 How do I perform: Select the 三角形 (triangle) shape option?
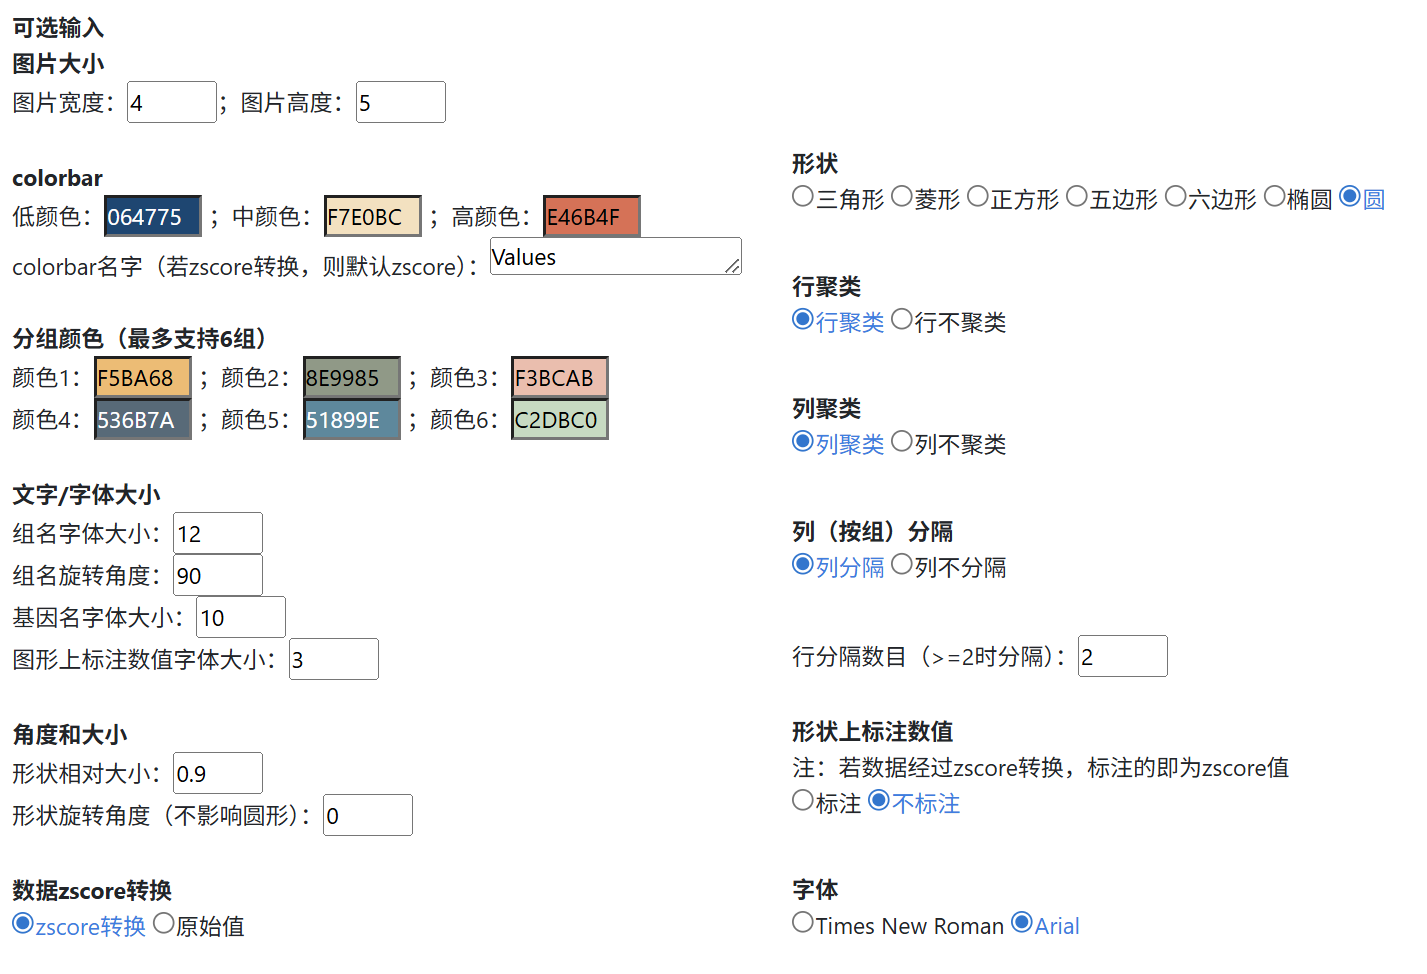click(x=802, y=197)
